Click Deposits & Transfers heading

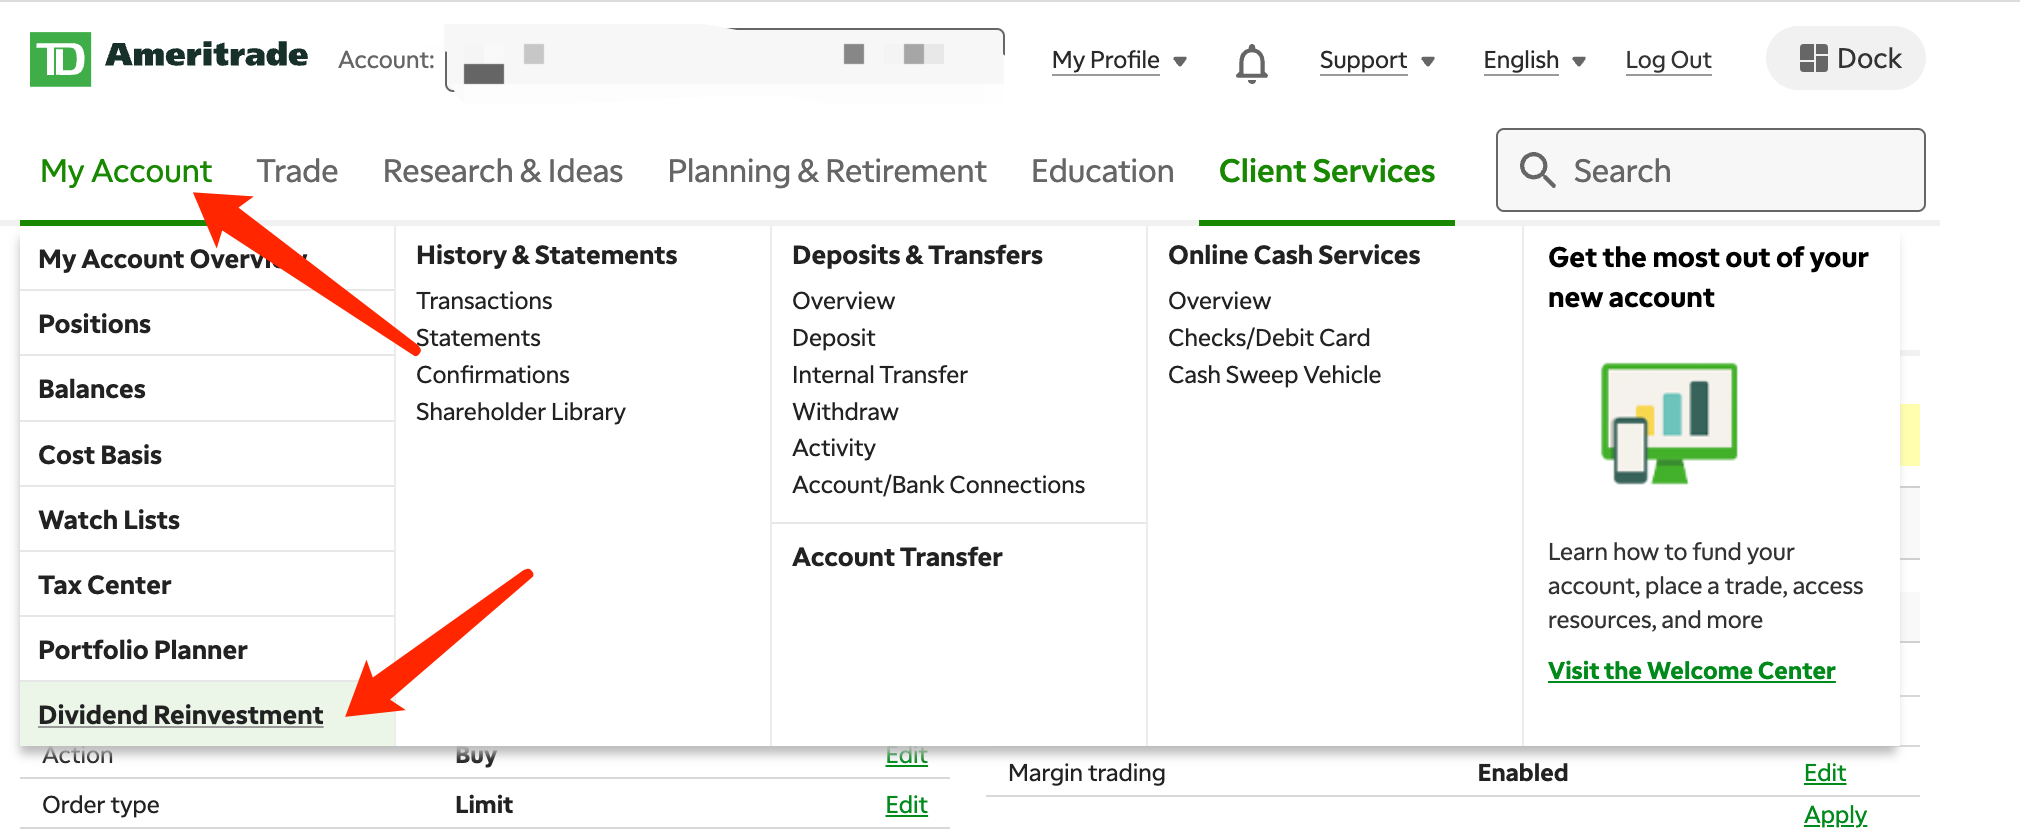click(917, 255)
